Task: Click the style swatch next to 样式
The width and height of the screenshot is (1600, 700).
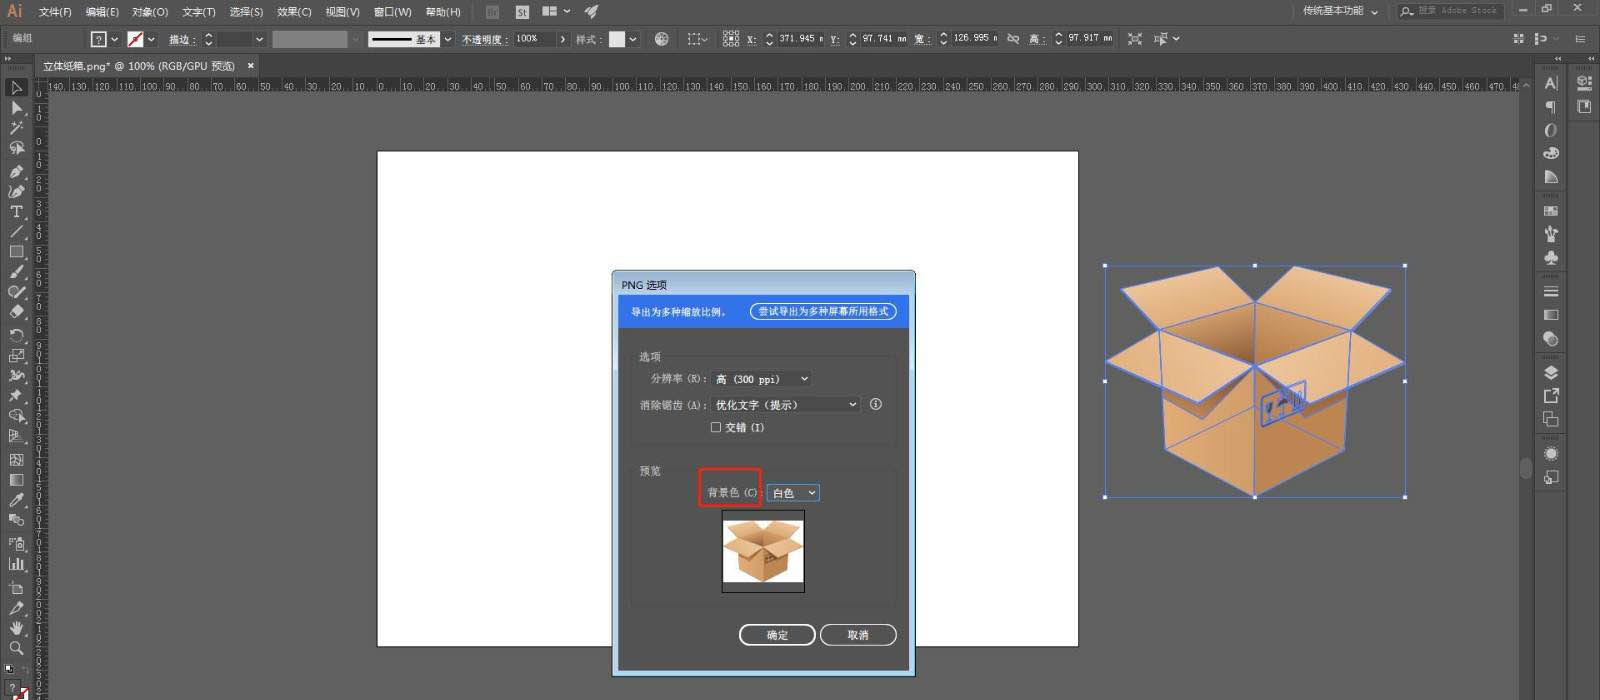Action: 617,39
